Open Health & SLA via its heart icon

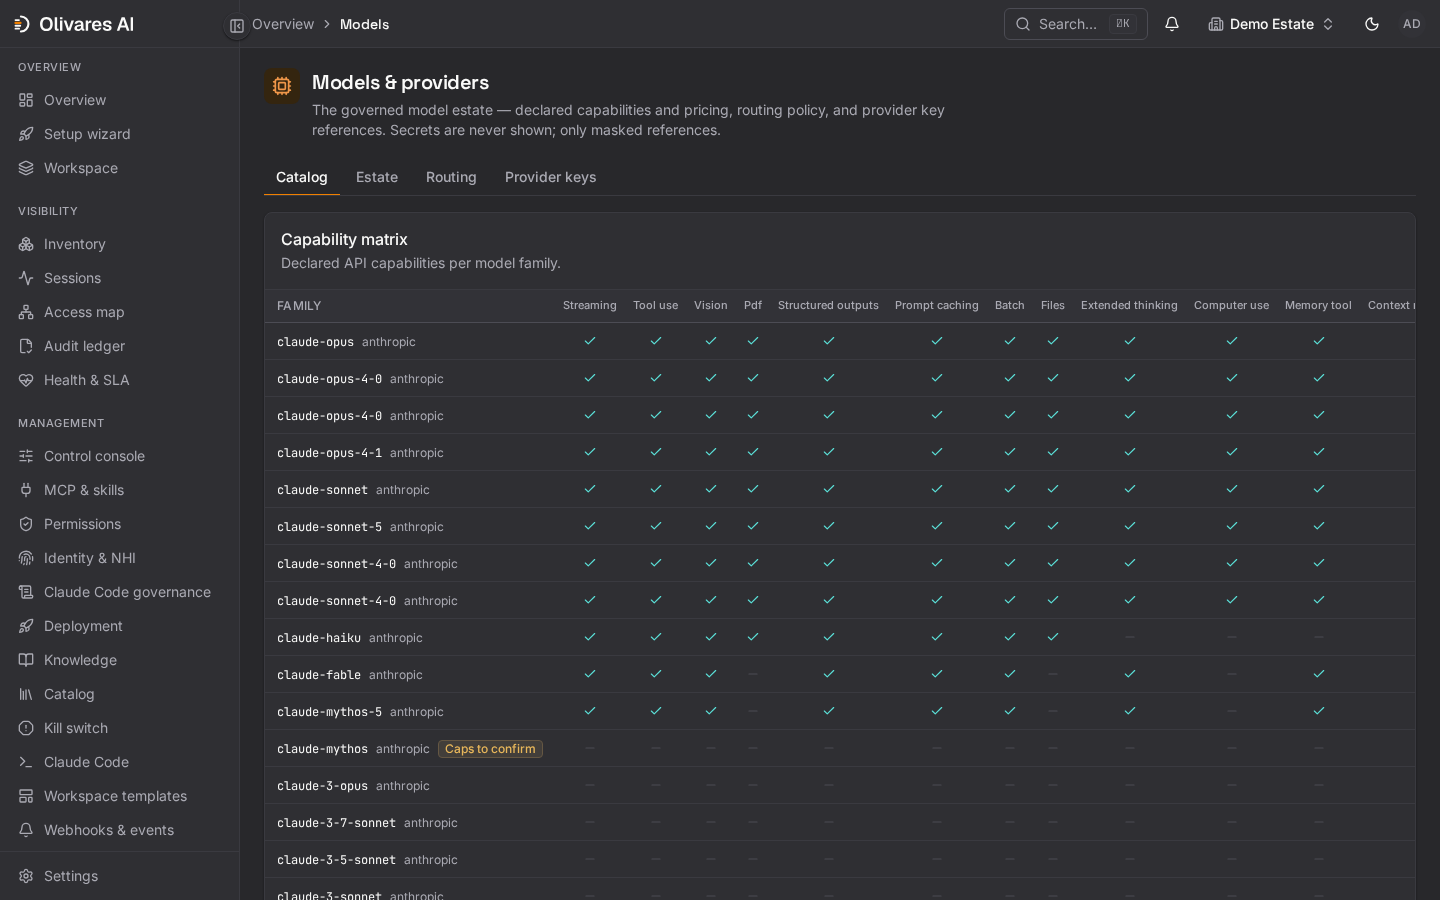pos(26,380)
